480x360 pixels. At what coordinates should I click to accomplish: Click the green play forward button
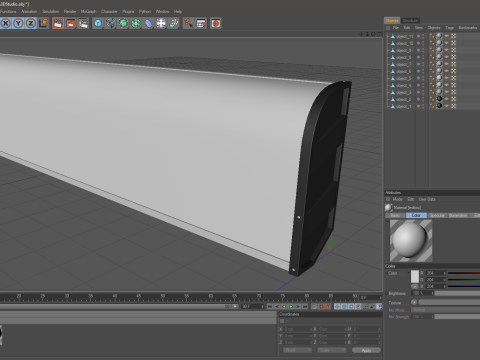click(291, 306)
